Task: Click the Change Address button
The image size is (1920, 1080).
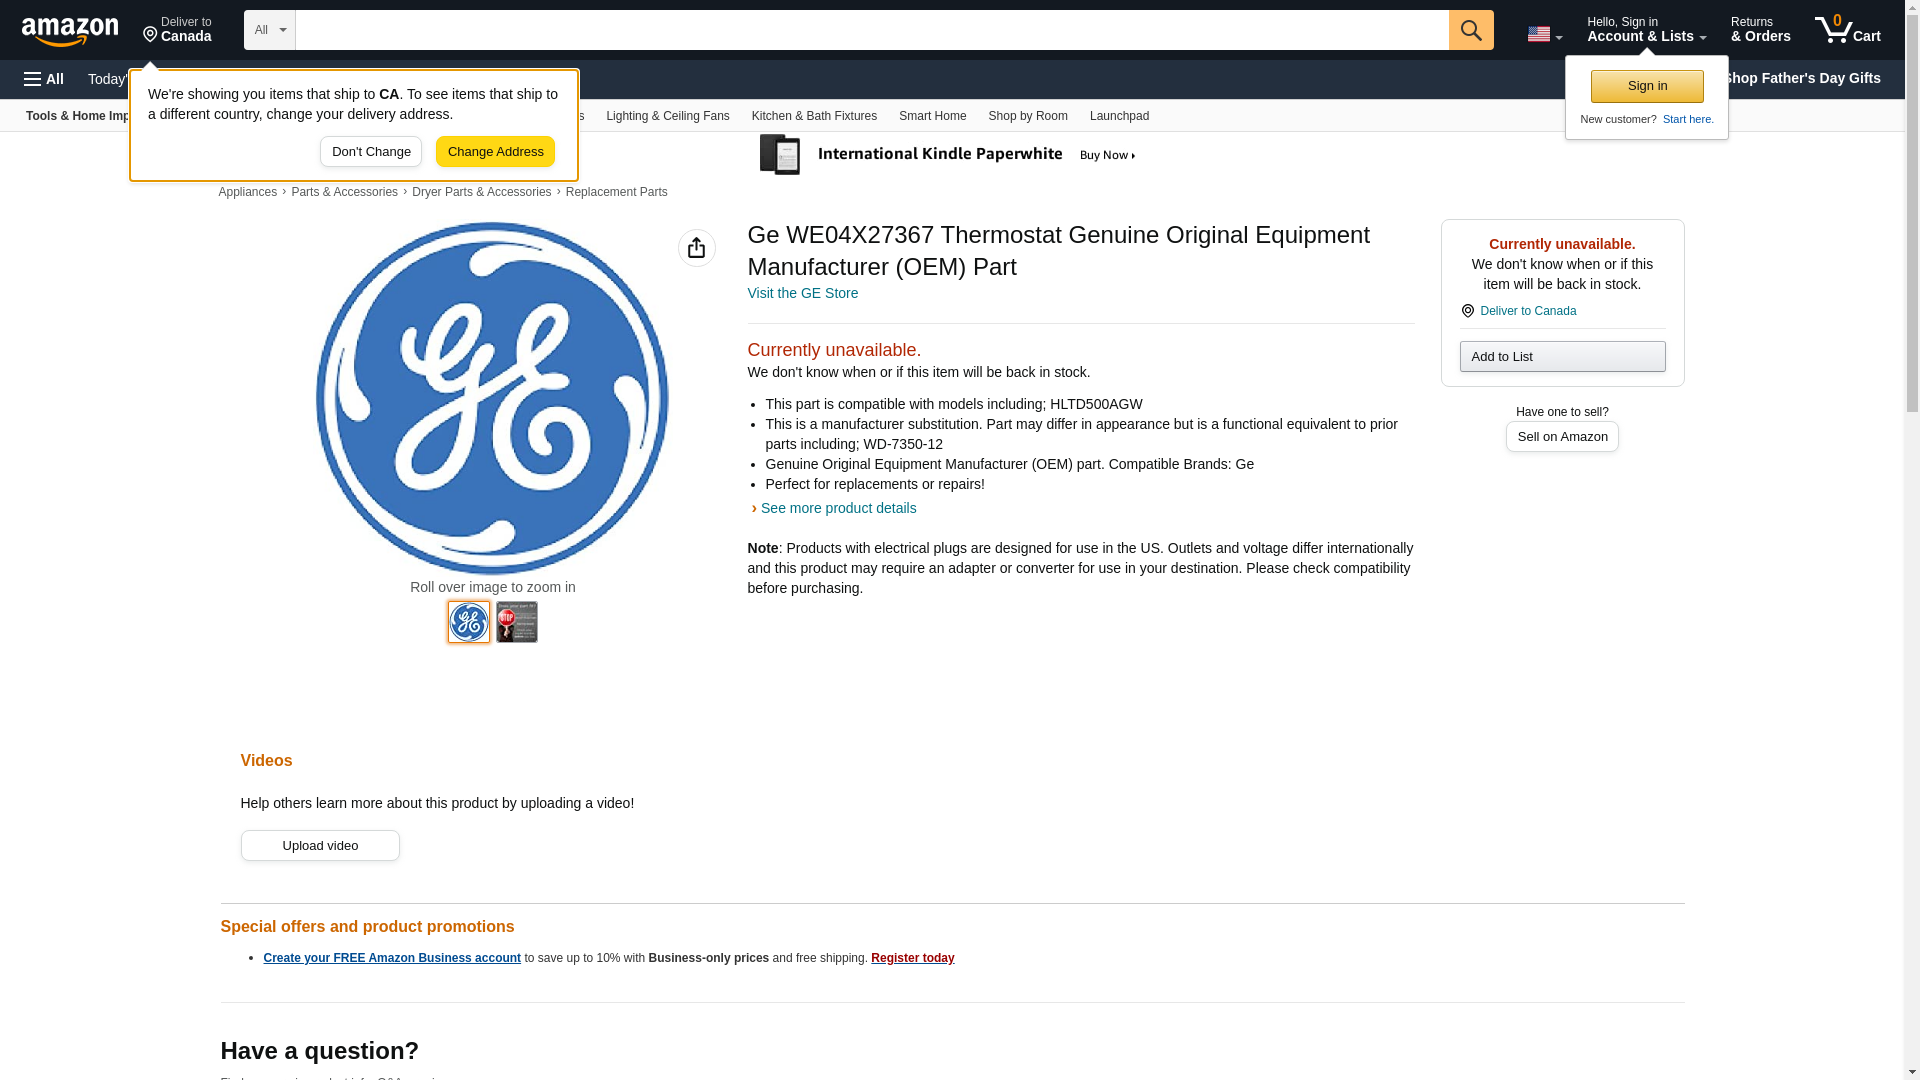Action: pos(495,152)
